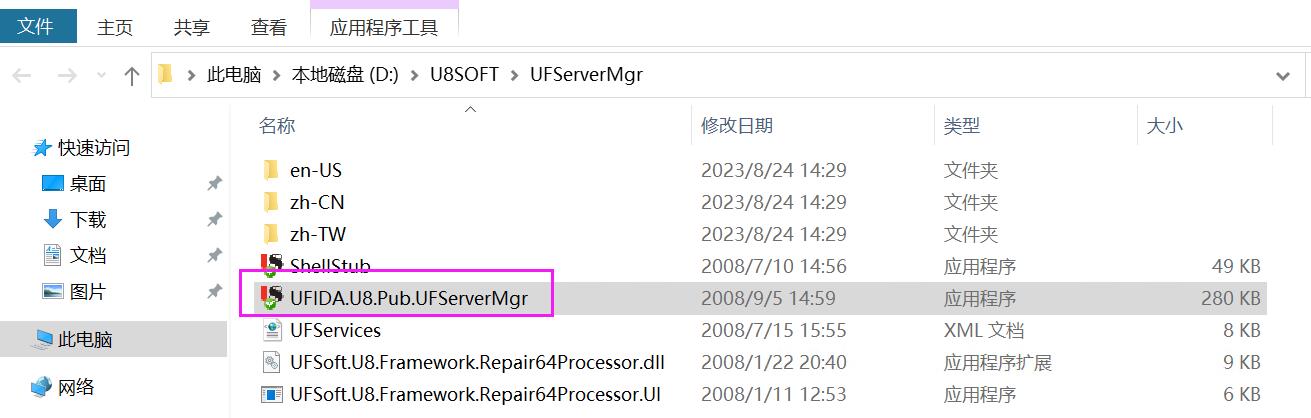Open 下载 in quick access
This screenshot has width=1311, height=418.
(88, 219)
